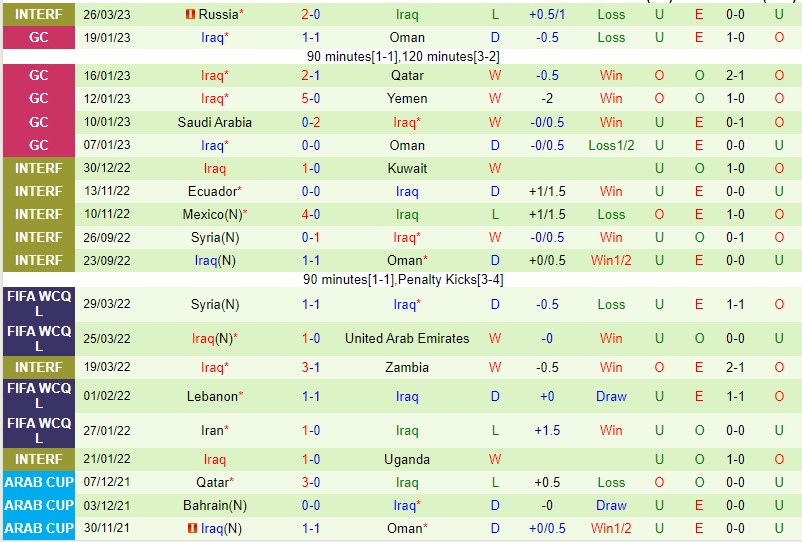Open the Kuwait team page
This screenshot has width=802, height=542.
point(407,168)
